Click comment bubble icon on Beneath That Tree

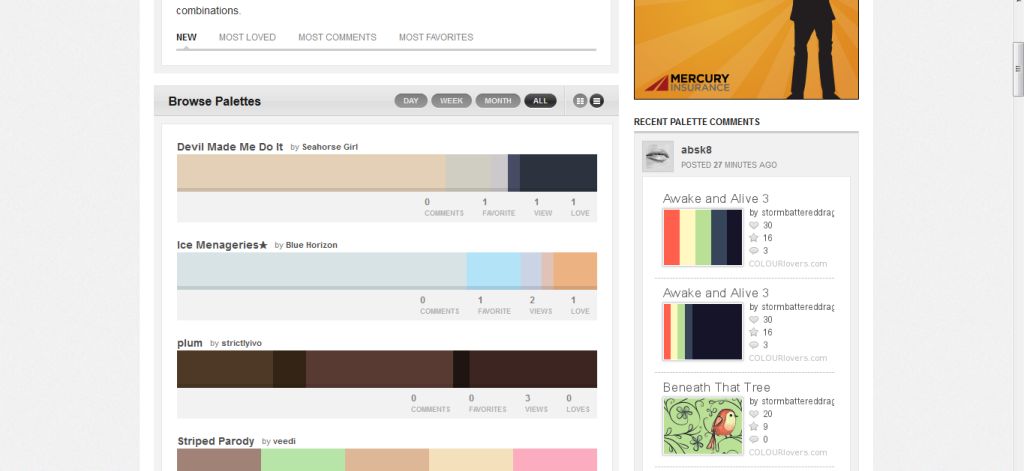point(754,439)
